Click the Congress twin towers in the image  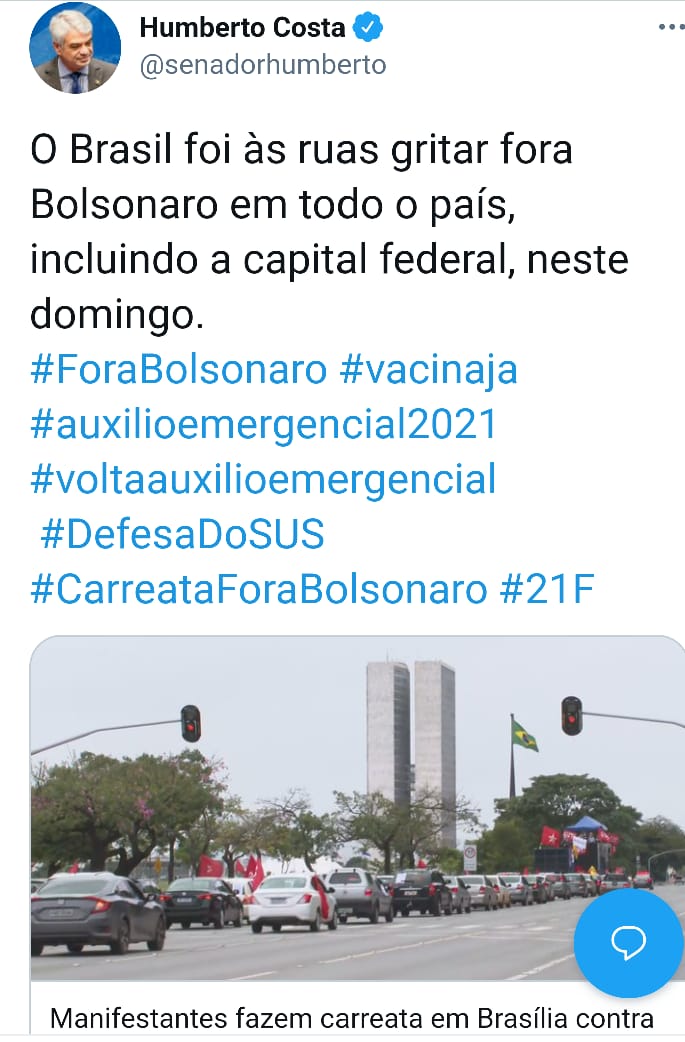[x=411, y=751]
